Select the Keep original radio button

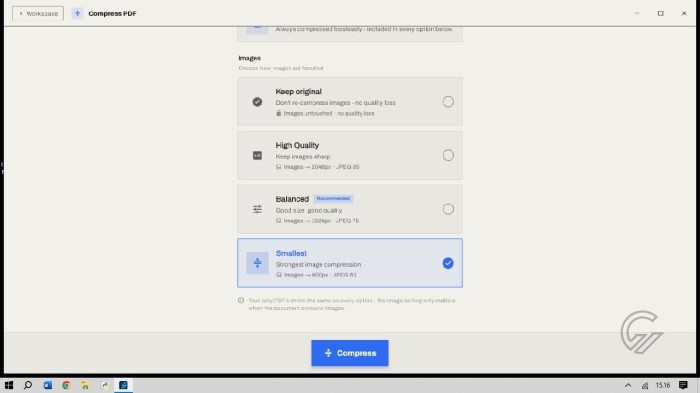(x=448, y=102)
